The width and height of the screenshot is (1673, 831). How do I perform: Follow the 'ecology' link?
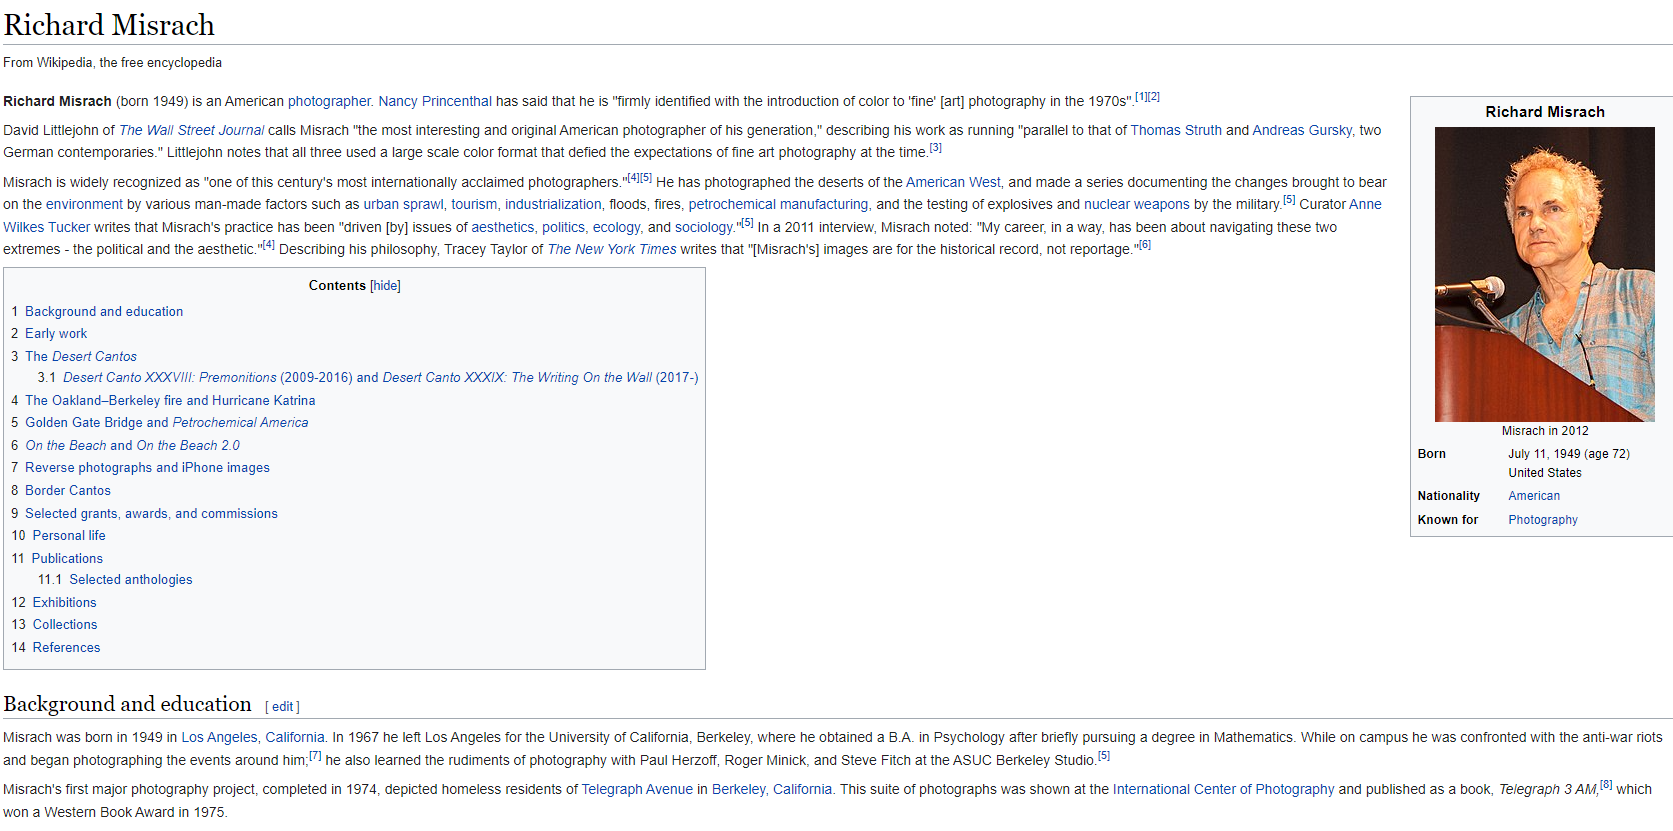pos(616,227)
